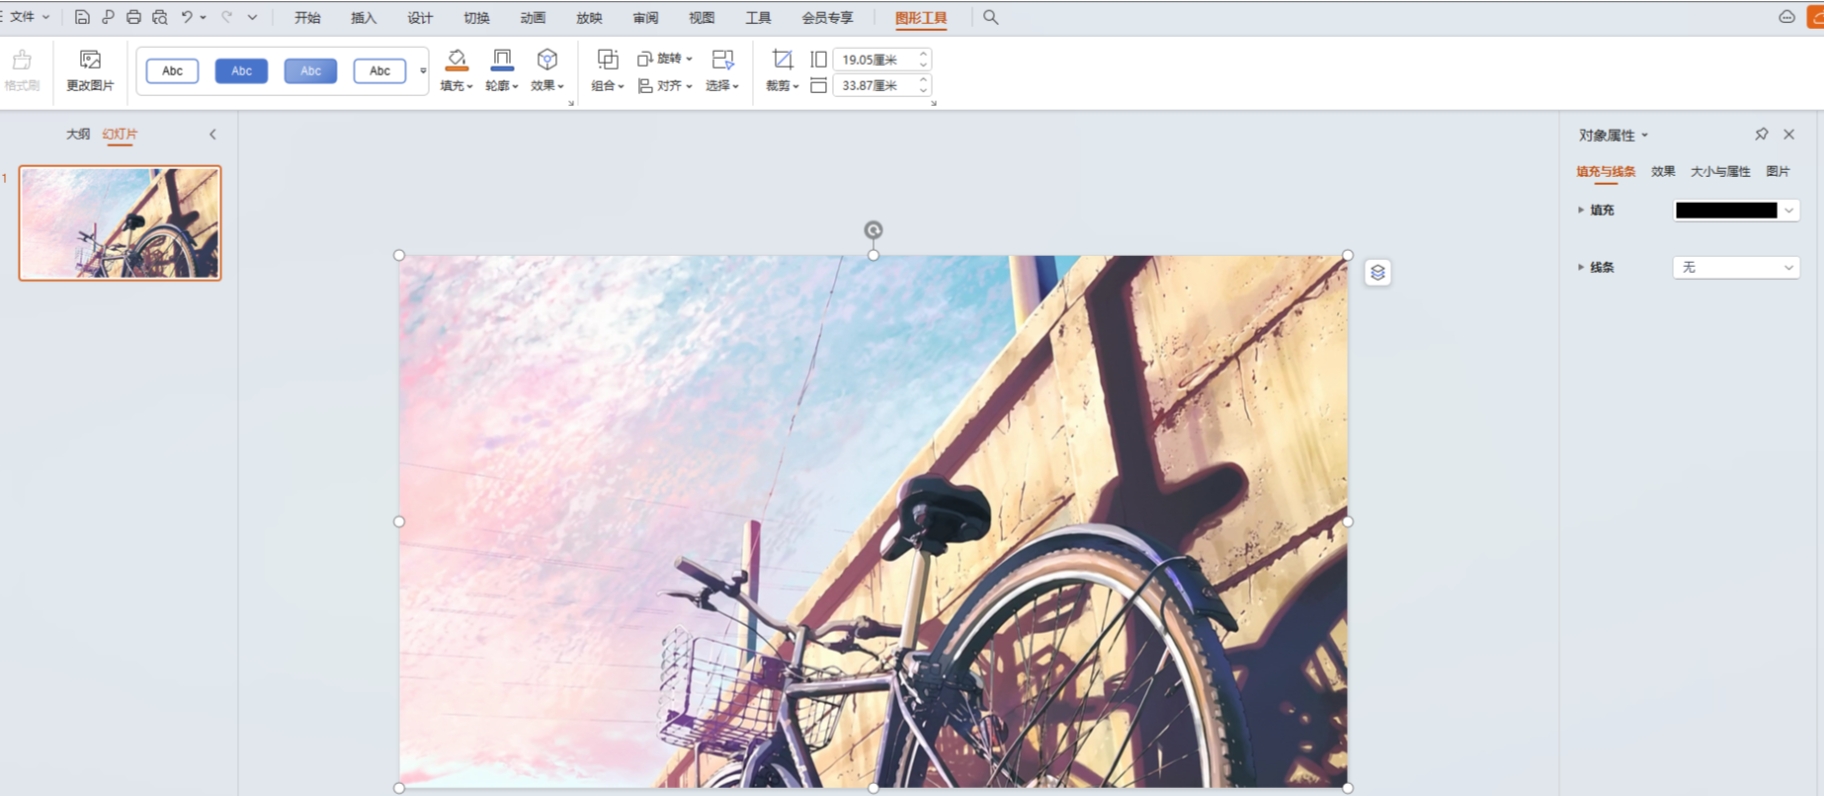The image size is (1824, 796).
Task: Expand the shape style gallery arrow
Action: [423, 70]
